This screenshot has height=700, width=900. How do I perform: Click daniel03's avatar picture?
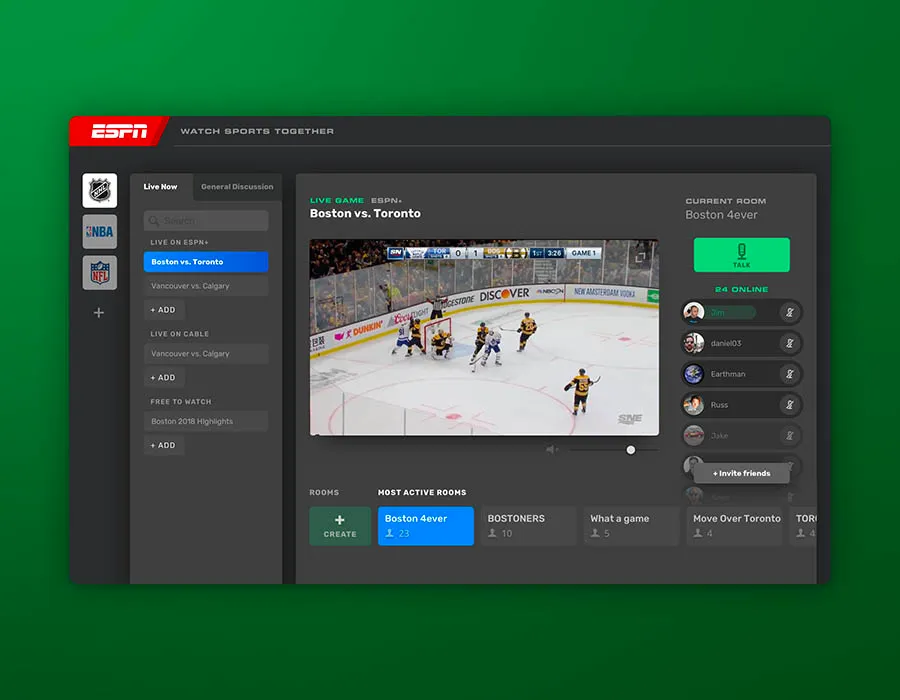tap(693, 343)
